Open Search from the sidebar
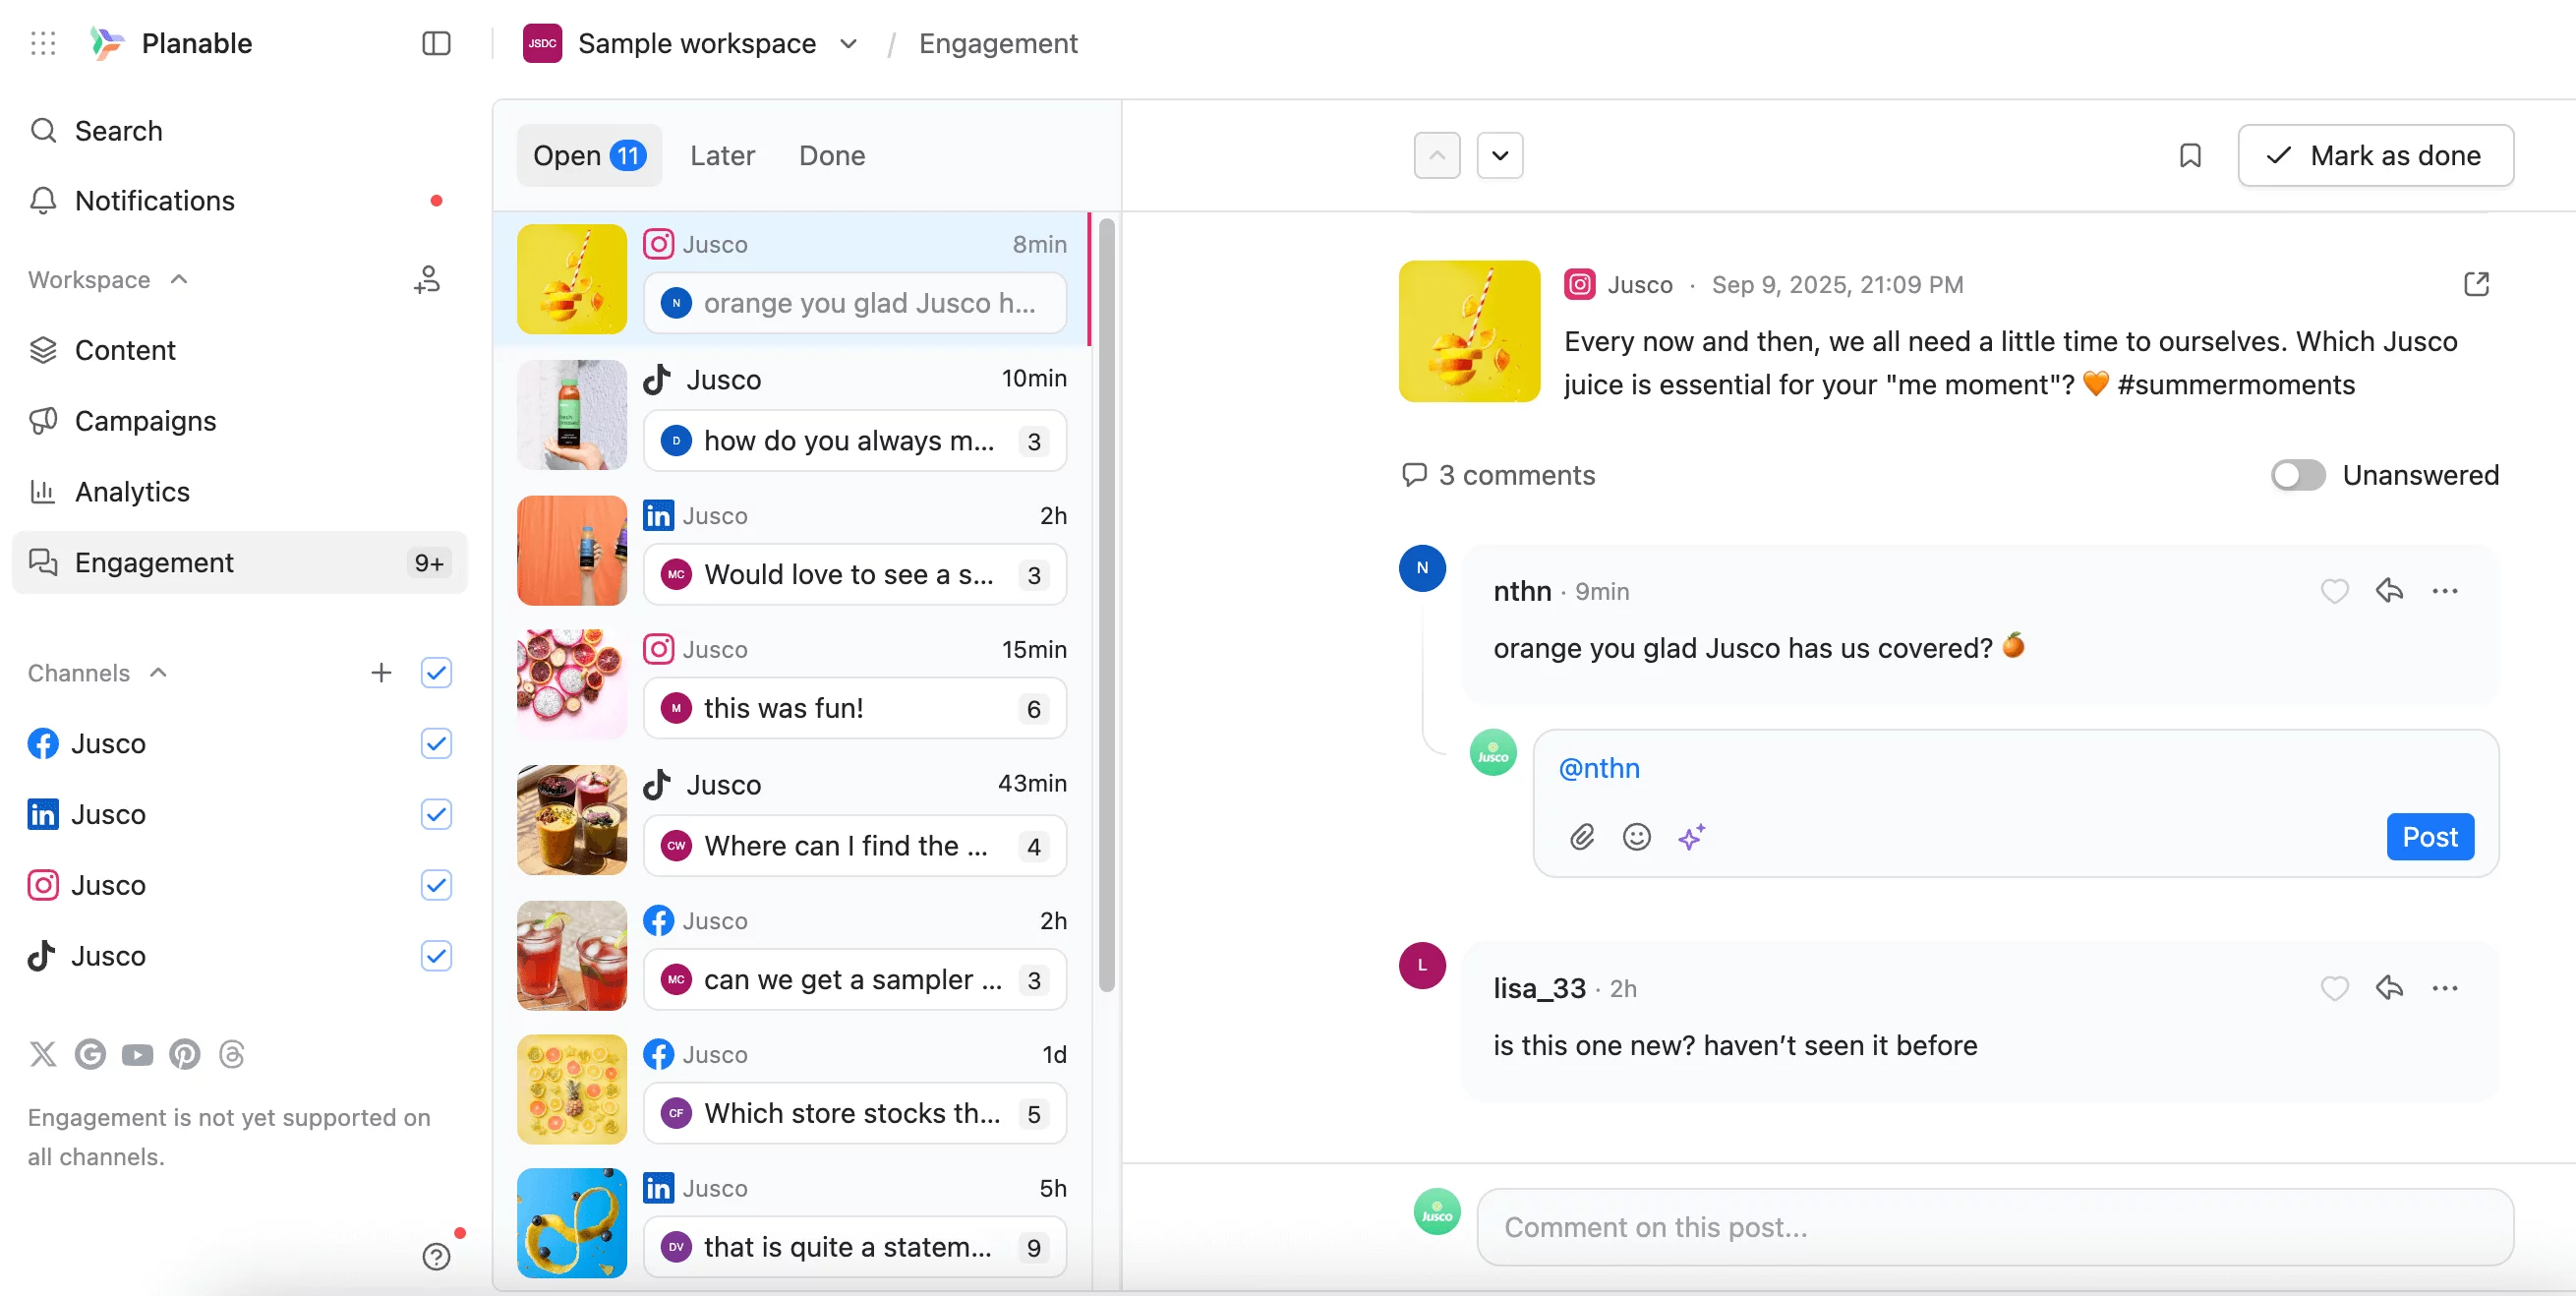Screen dimensions: 2576x1296 [x=118, y=130]
